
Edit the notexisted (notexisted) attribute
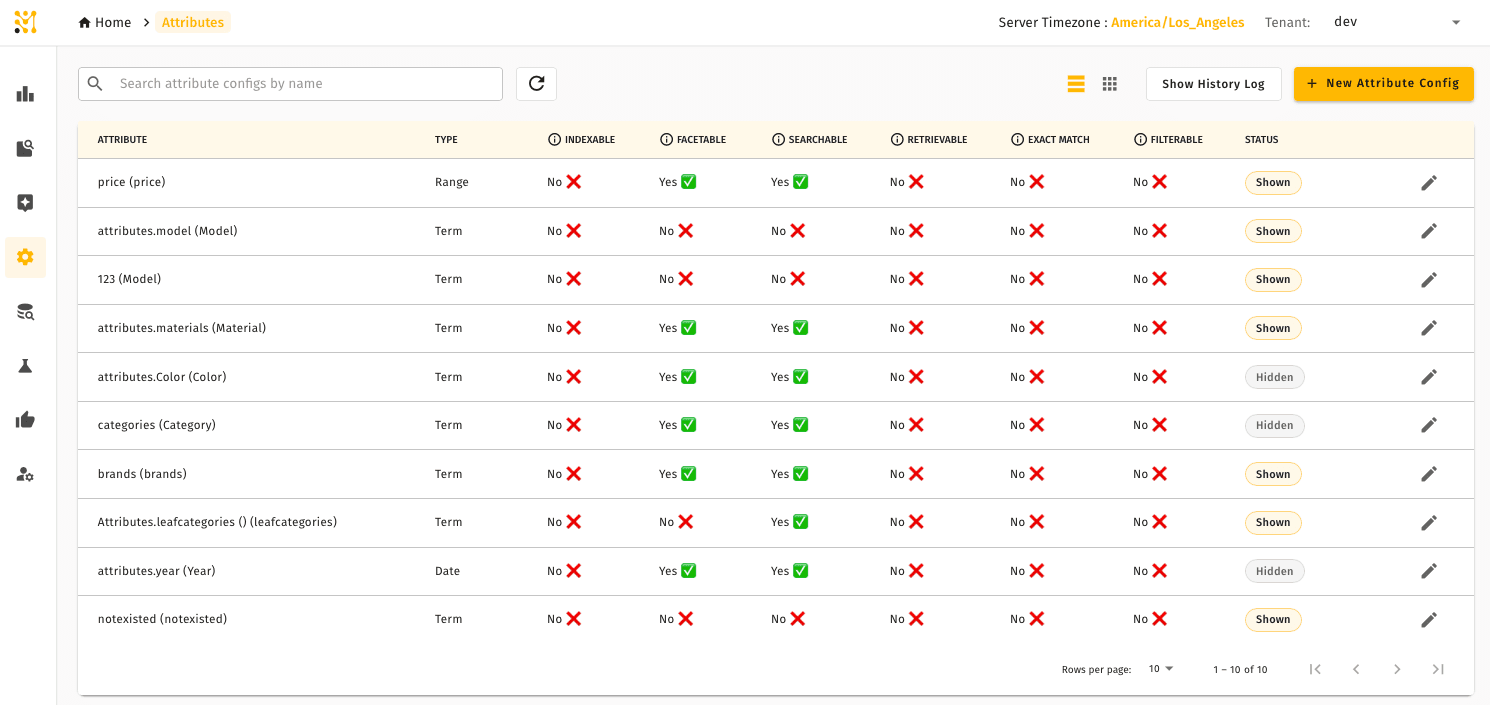[1429, 619]
